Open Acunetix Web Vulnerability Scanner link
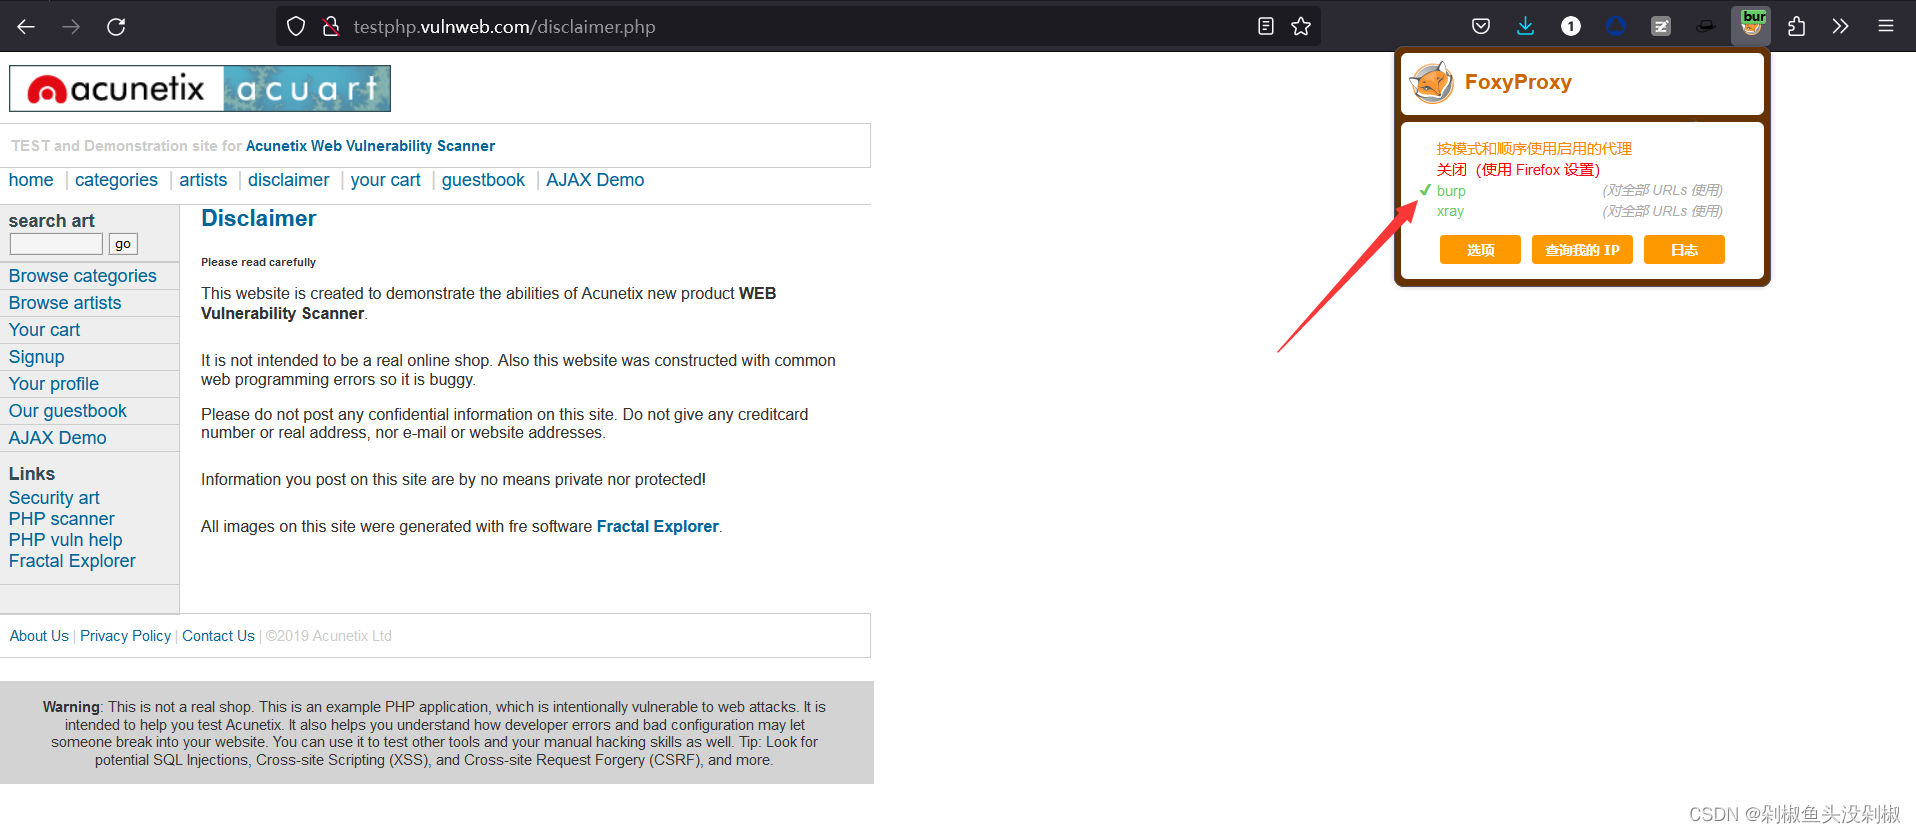Screen dimensions: 1916x833 (x=370, y=146)
